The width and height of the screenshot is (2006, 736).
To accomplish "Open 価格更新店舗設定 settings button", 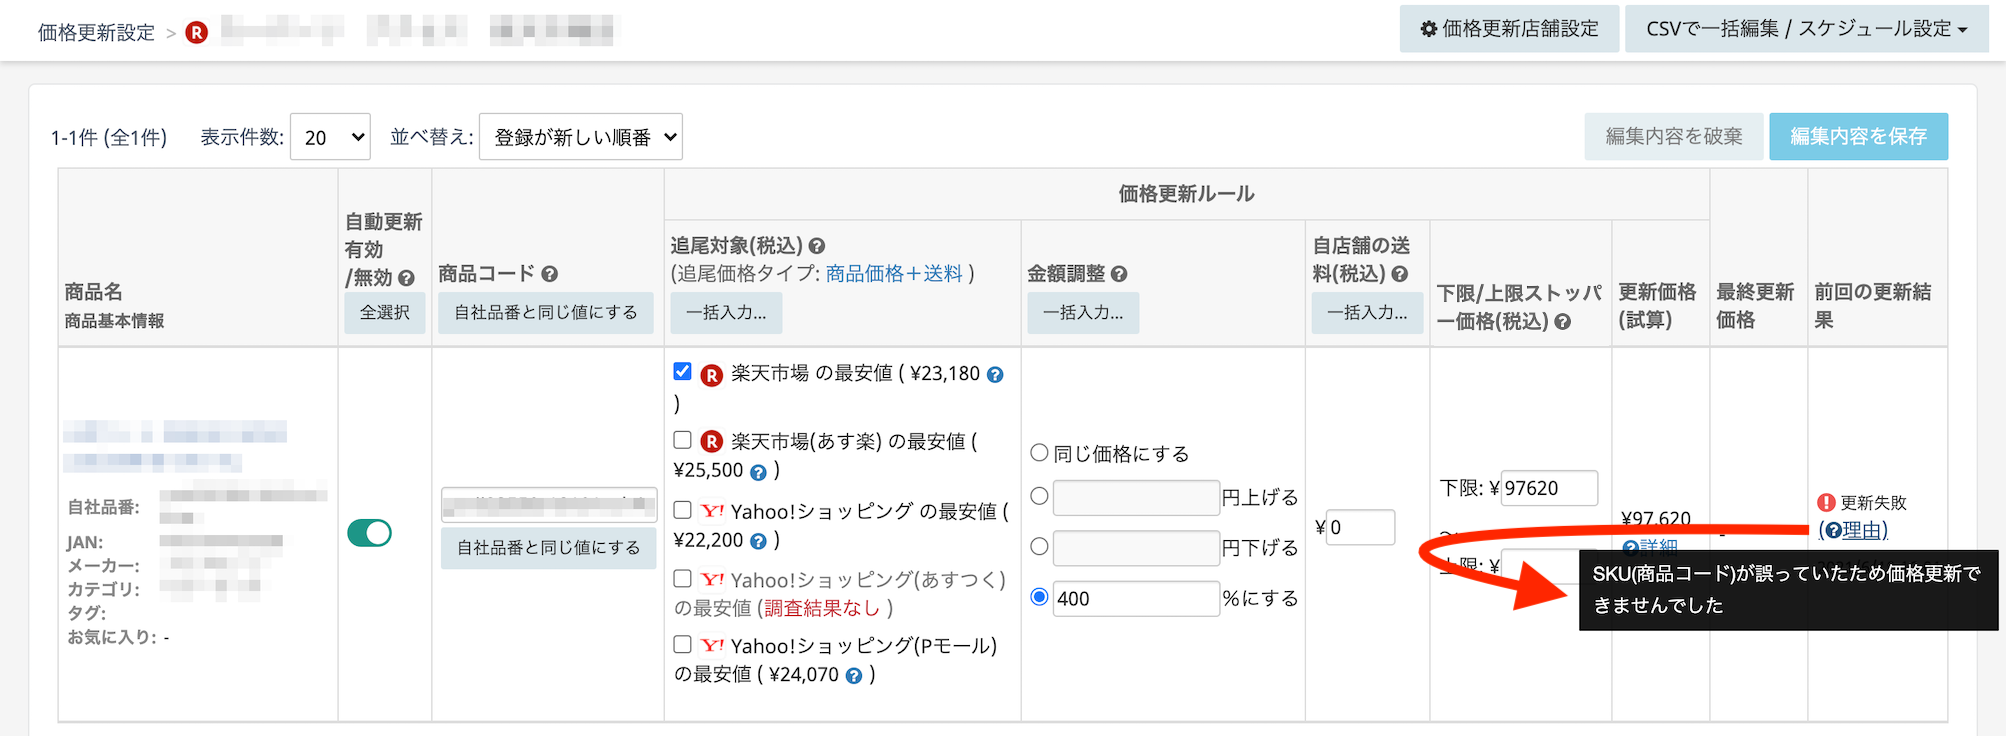I will 1509,29.
